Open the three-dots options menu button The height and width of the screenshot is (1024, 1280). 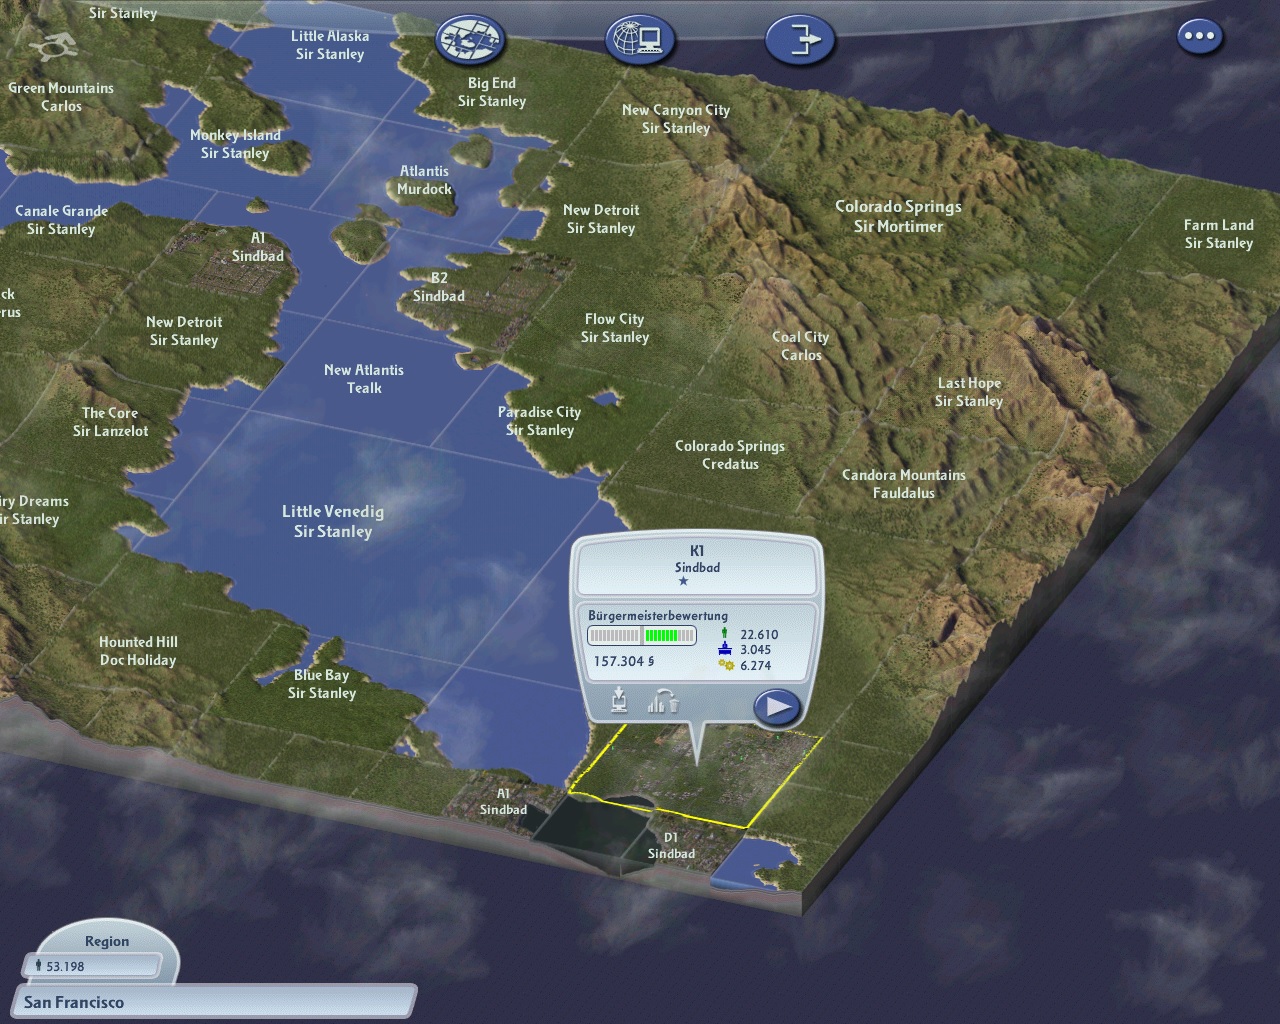pyautogui.click(x=1198, y=37)
